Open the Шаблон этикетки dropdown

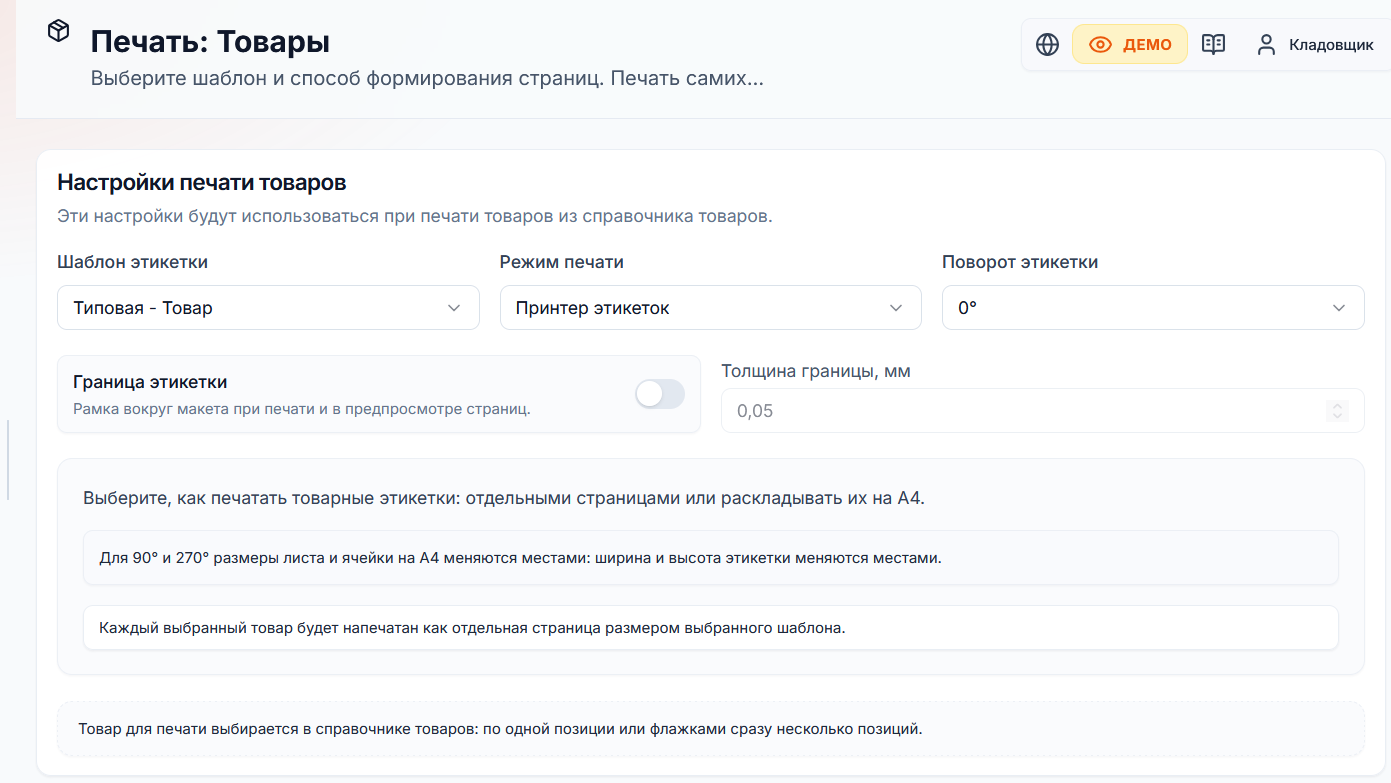(268, 308)
